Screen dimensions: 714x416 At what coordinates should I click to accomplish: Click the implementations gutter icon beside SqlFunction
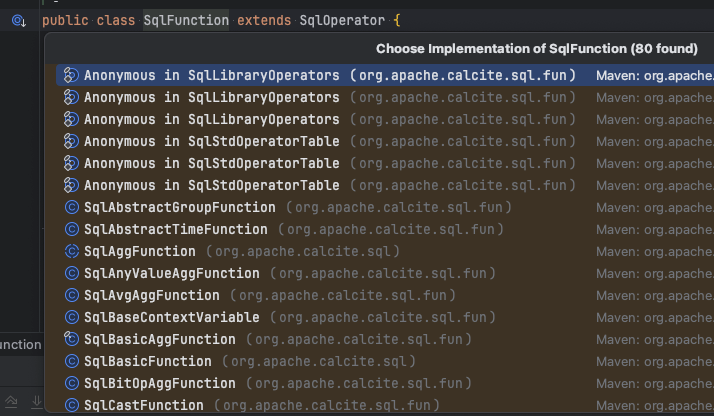pyautogui.click(x=19, y=20)
